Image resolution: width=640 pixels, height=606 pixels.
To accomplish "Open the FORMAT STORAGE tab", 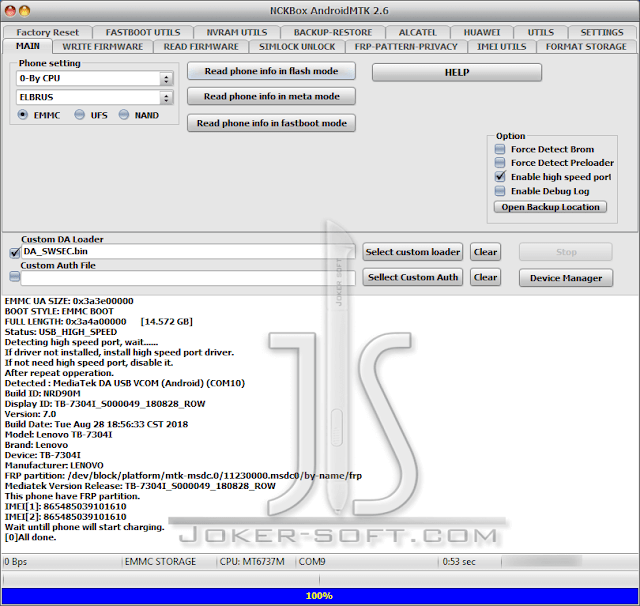I will point(586,47).
